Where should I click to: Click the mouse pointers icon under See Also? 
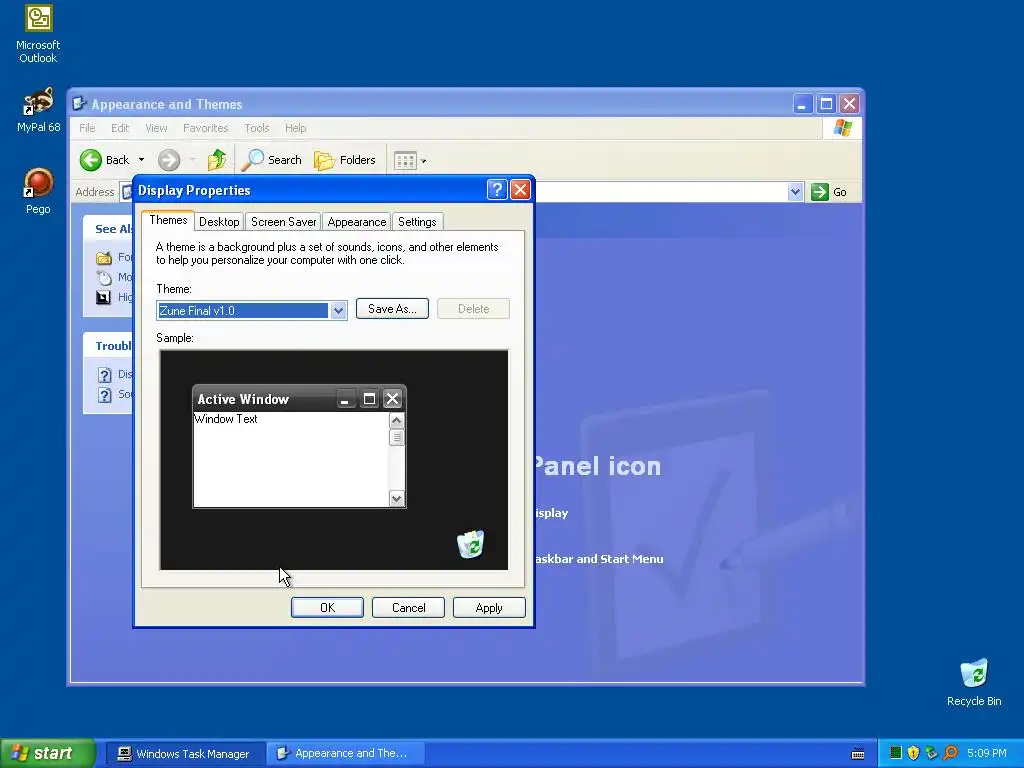(104, 278)
